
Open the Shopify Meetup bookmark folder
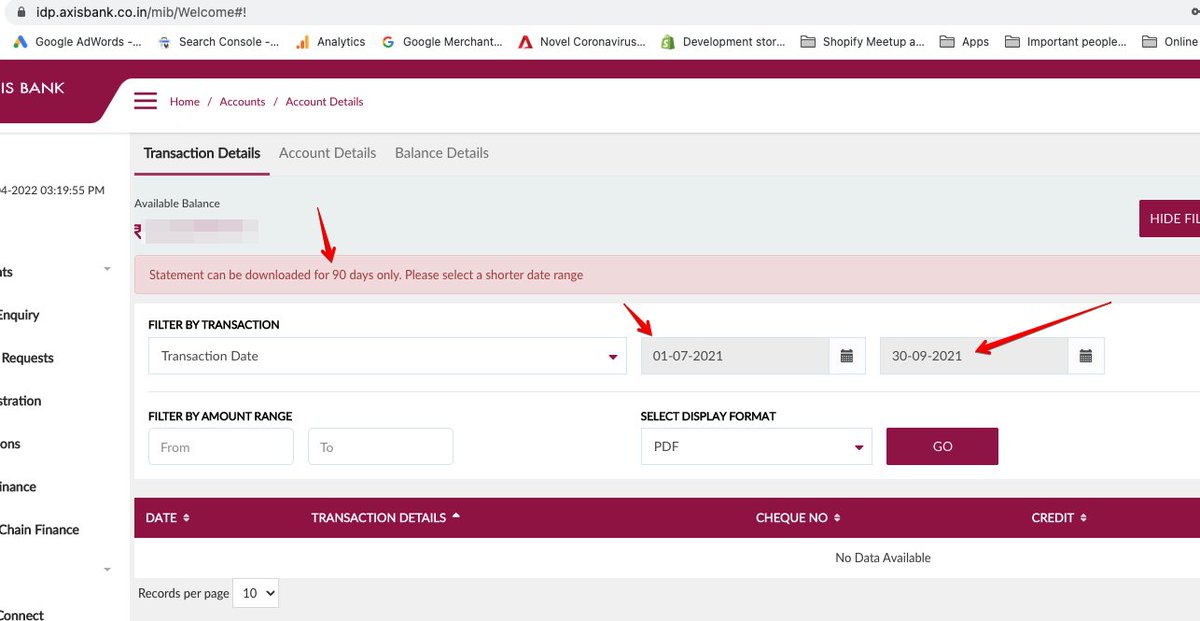click(863, 42)
